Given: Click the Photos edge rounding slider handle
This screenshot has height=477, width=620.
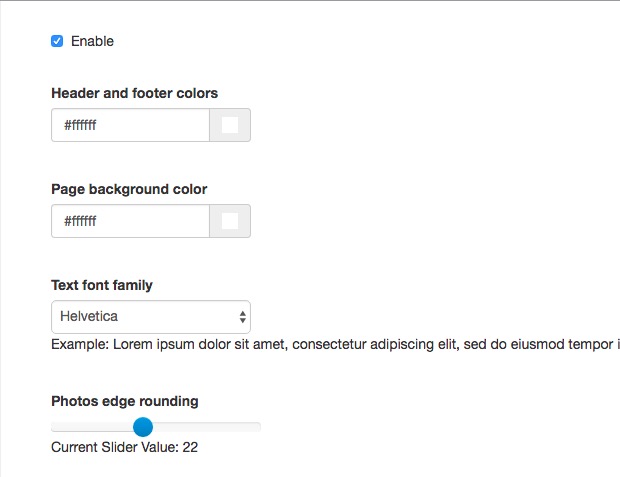Looking at the screenshot, I should click(x=143, y=427).
